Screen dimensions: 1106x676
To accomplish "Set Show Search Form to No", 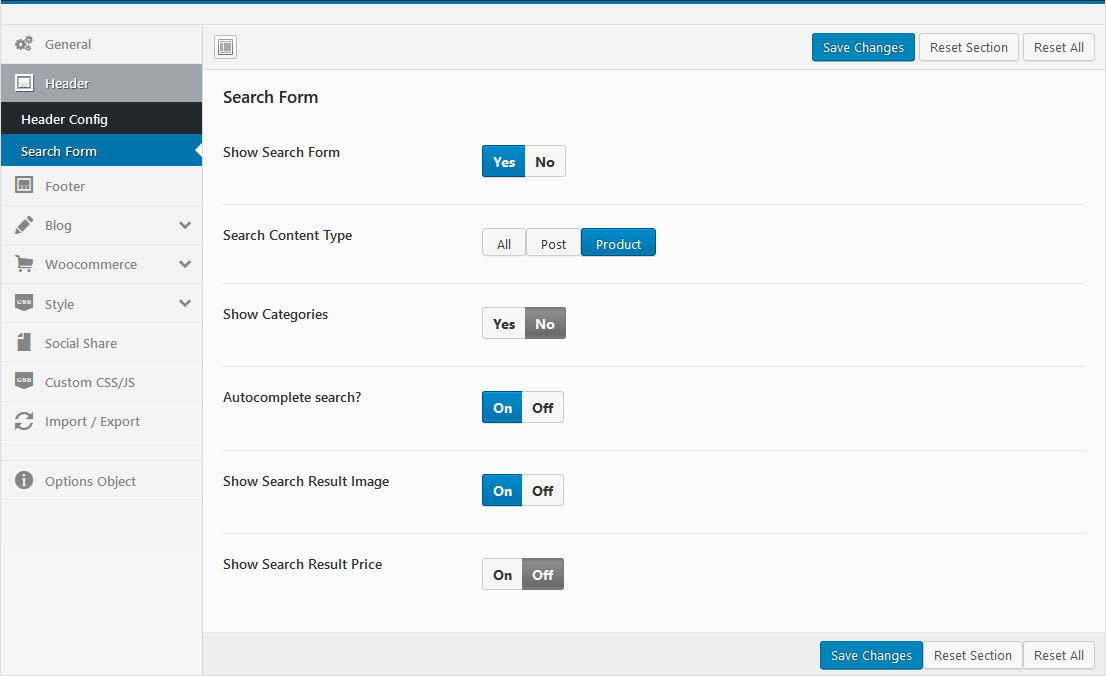I will pyautogui.click(x=545, y=162).
